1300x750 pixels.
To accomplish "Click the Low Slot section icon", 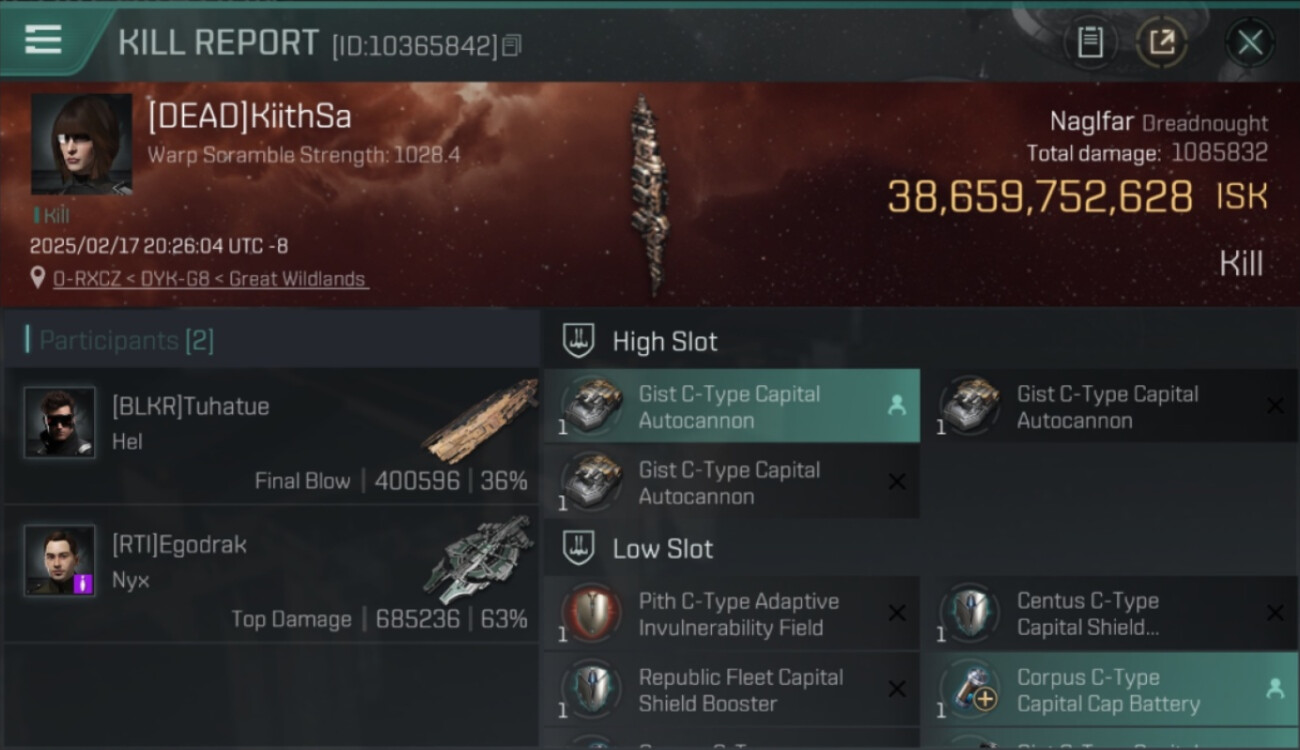I will 578,548.
